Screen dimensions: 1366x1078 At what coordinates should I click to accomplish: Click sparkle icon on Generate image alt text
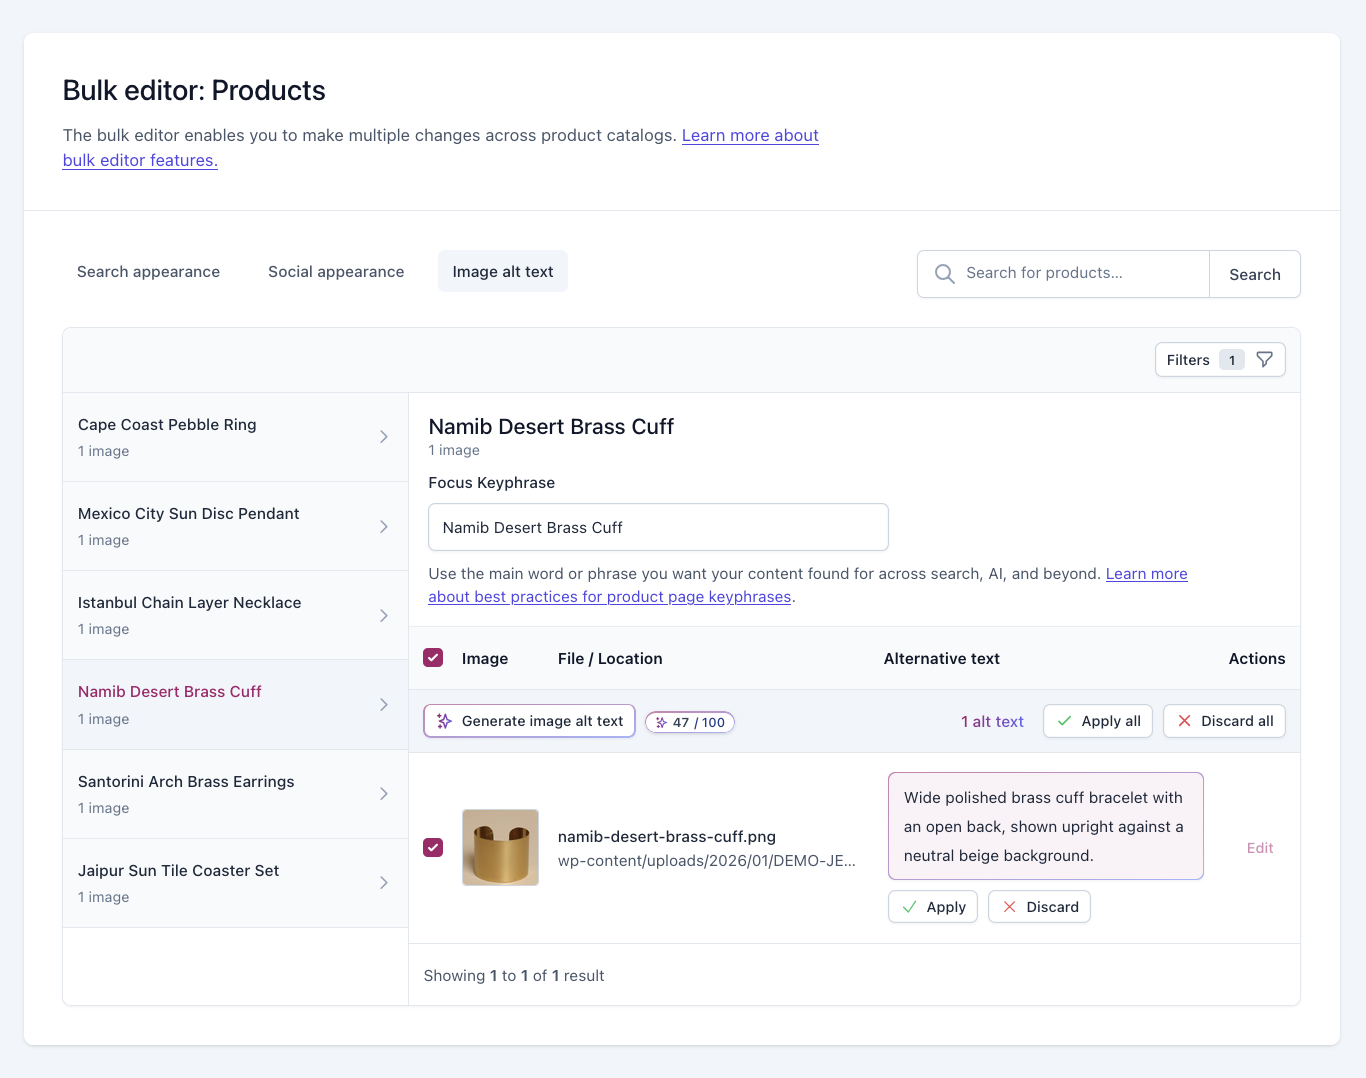click(x=445, y=721)
